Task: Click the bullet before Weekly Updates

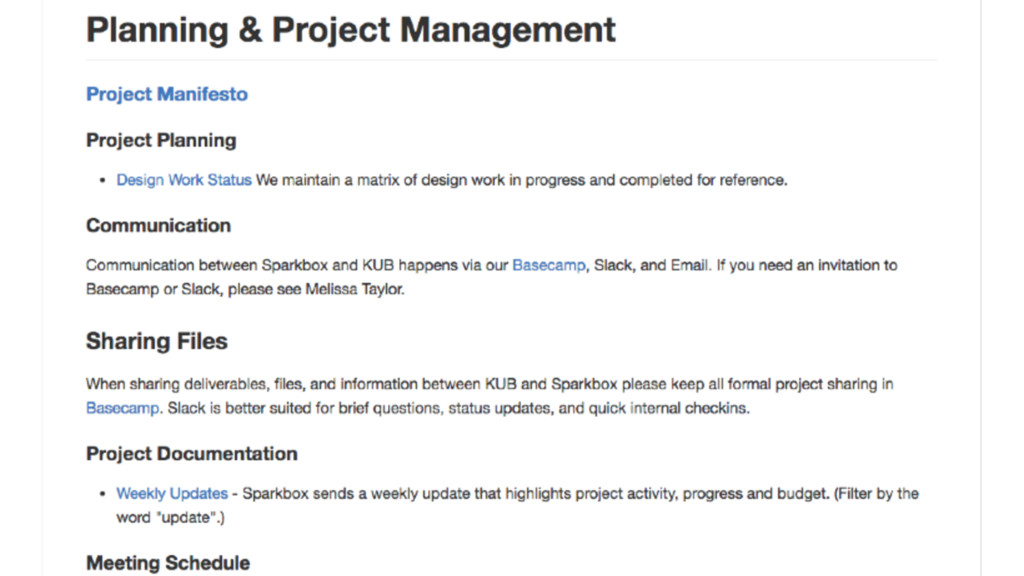Action: tap(103, 494)
